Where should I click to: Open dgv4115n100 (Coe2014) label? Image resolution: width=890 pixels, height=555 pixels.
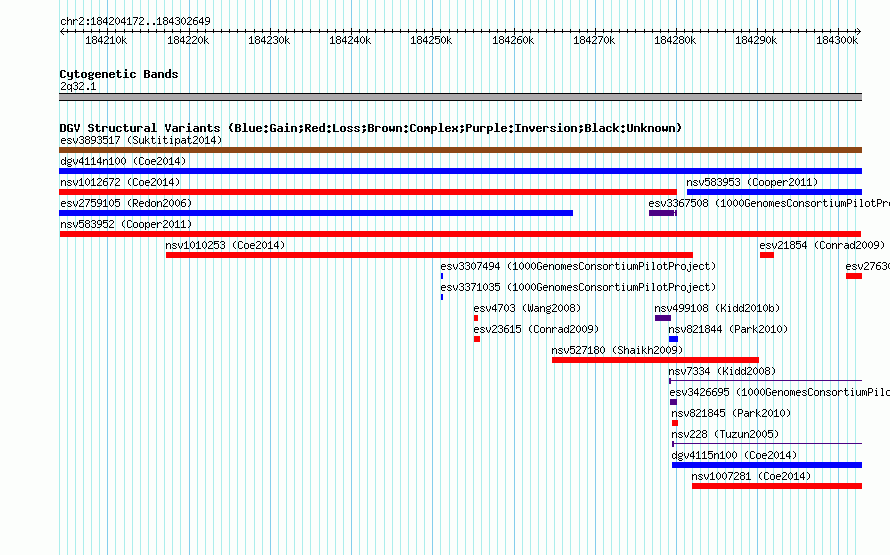pyautogui.click(x=734, y=455)
